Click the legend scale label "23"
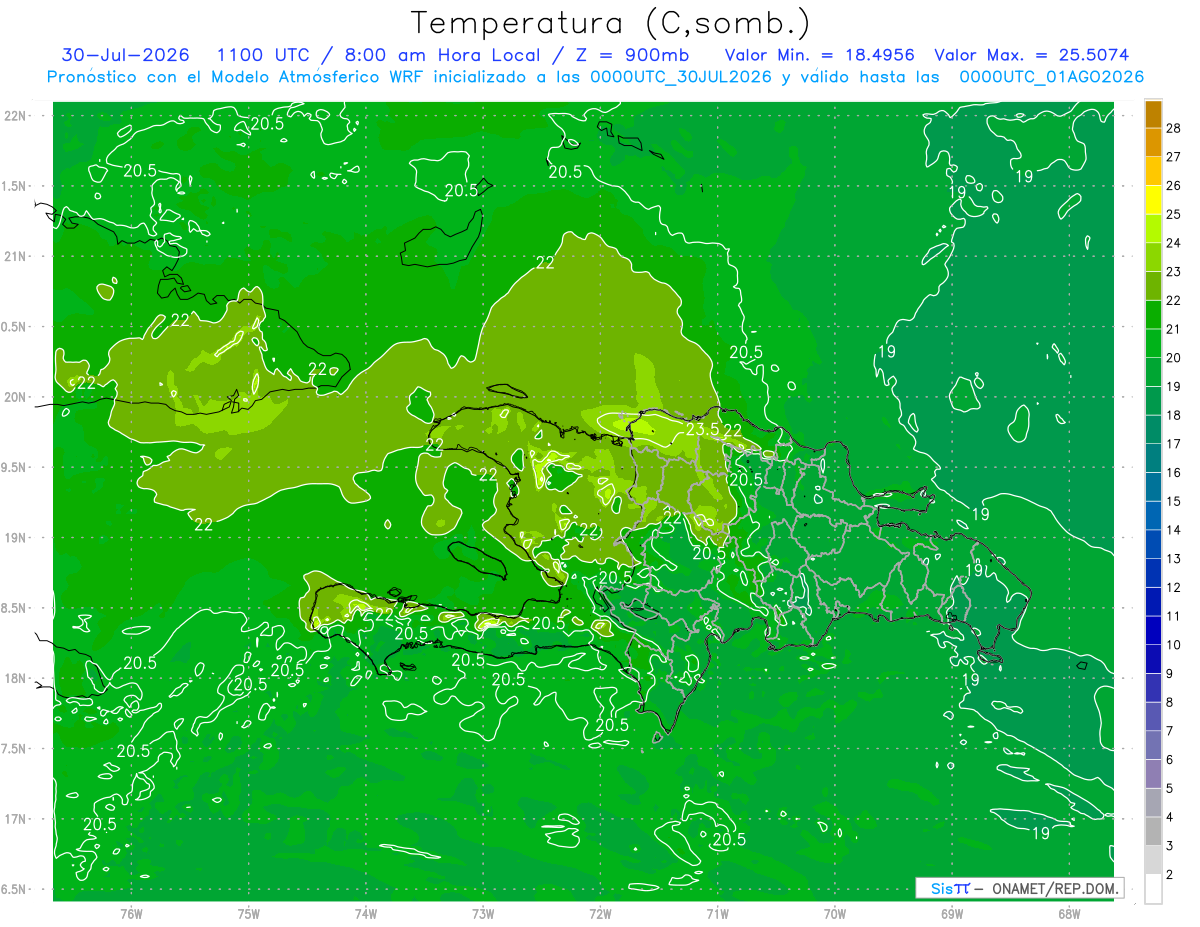The image size is (1200, 927). 1174,272
